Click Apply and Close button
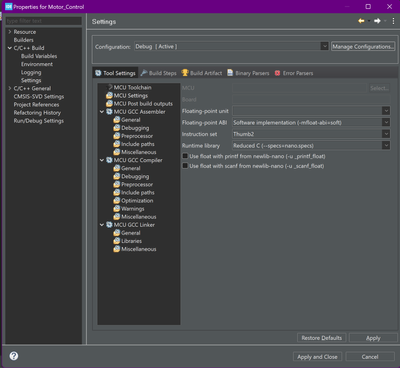The width and height of the screenshot is (400, 368). point(317,357)
